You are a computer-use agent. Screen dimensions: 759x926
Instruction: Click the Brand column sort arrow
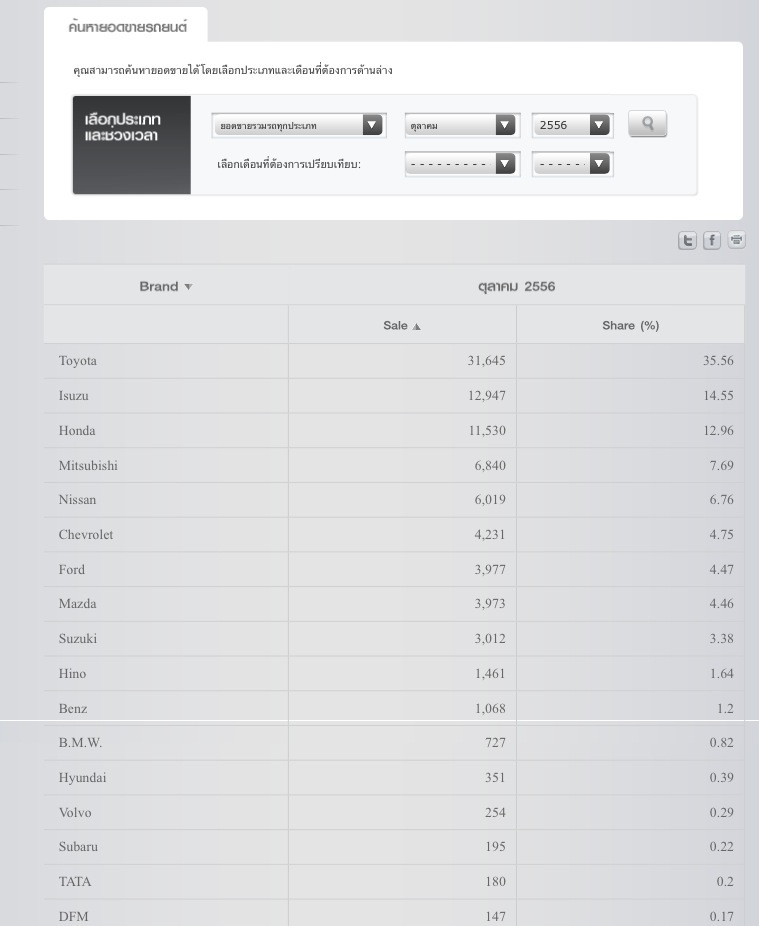pyautogui.click(x=188, y=287)
